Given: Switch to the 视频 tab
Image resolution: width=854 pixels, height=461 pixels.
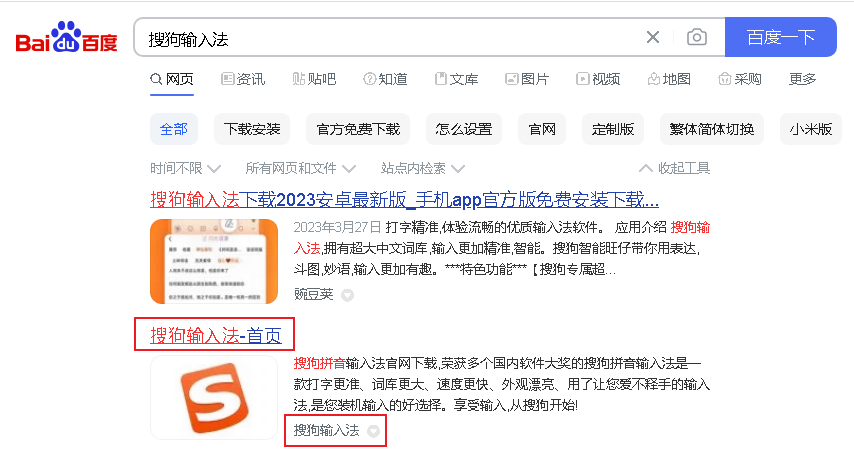Looking at the screenshot, I should pos(599,80).
